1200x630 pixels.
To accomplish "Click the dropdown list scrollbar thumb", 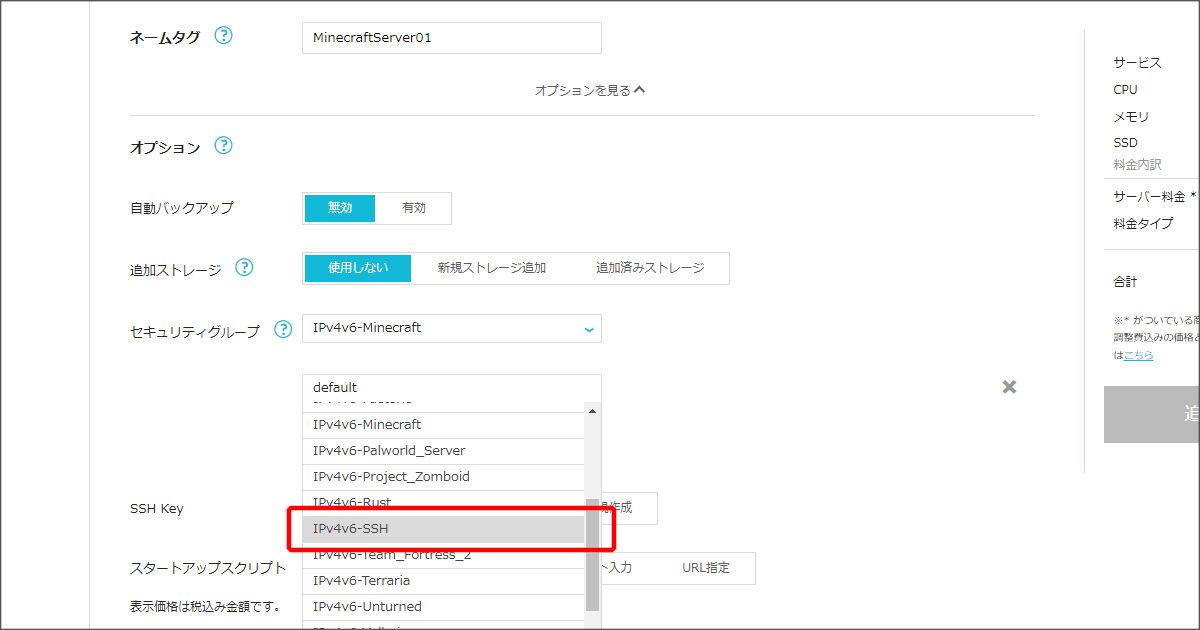I will [x=592, y=554].
